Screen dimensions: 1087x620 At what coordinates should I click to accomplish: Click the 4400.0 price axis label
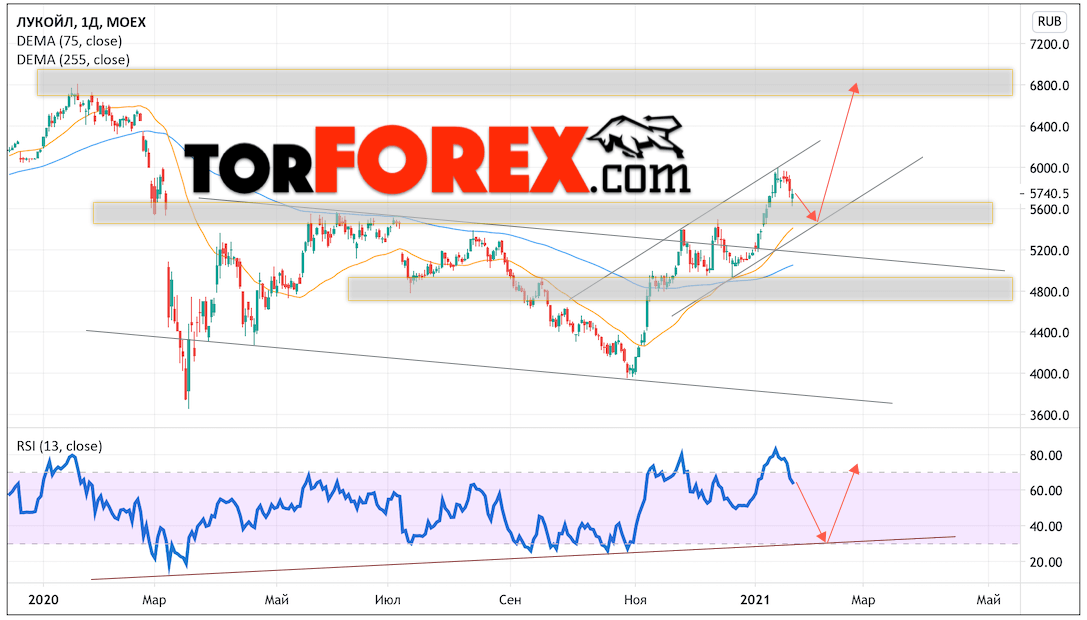click(x=1050, y=333)
